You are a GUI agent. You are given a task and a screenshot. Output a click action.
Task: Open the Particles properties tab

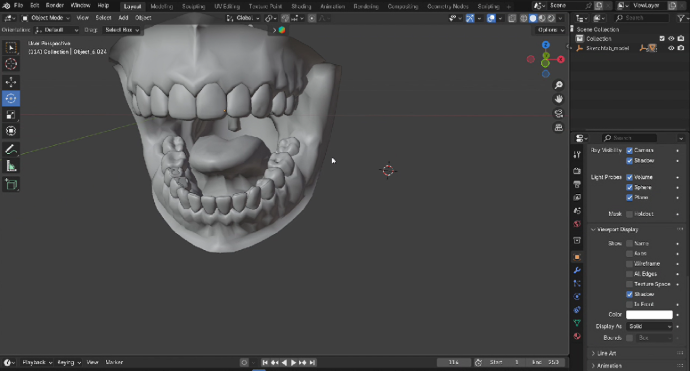click(x=577, y=283)
